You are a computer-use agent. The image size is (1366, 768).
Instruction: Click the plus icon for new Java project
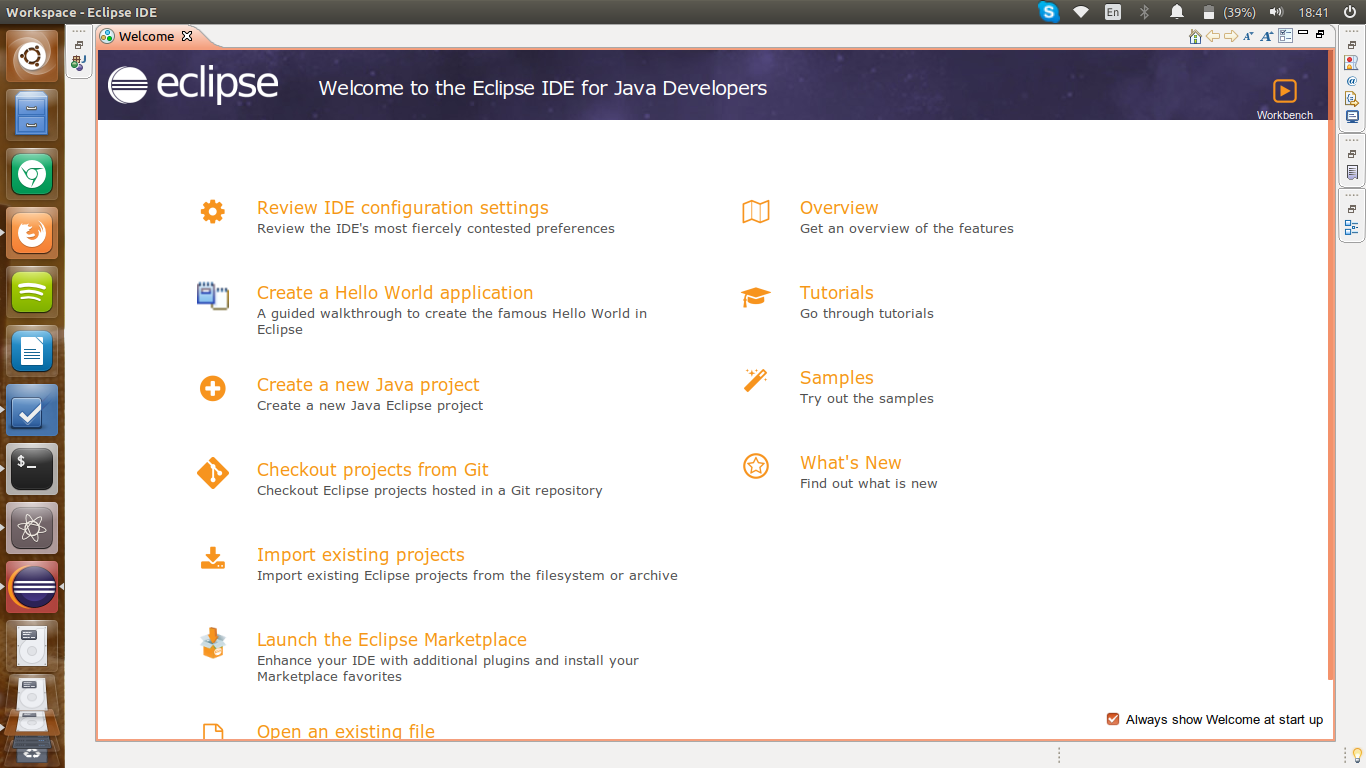212,388
